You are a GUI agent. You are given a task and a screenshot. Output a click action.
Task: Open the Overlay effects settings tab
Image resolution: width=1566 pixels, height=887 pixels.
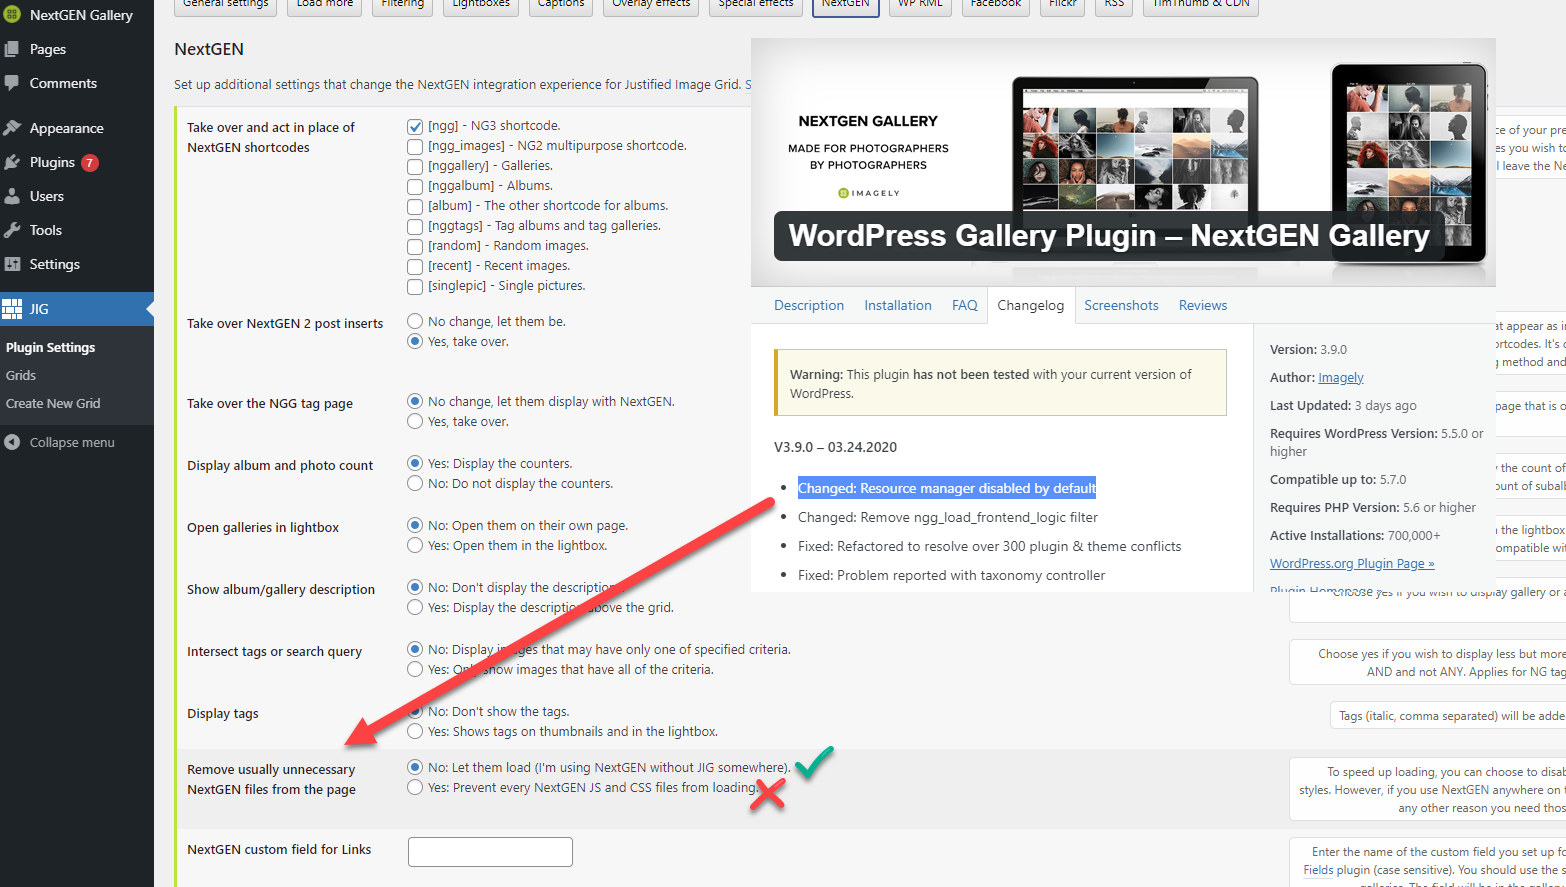click(651, 5)
